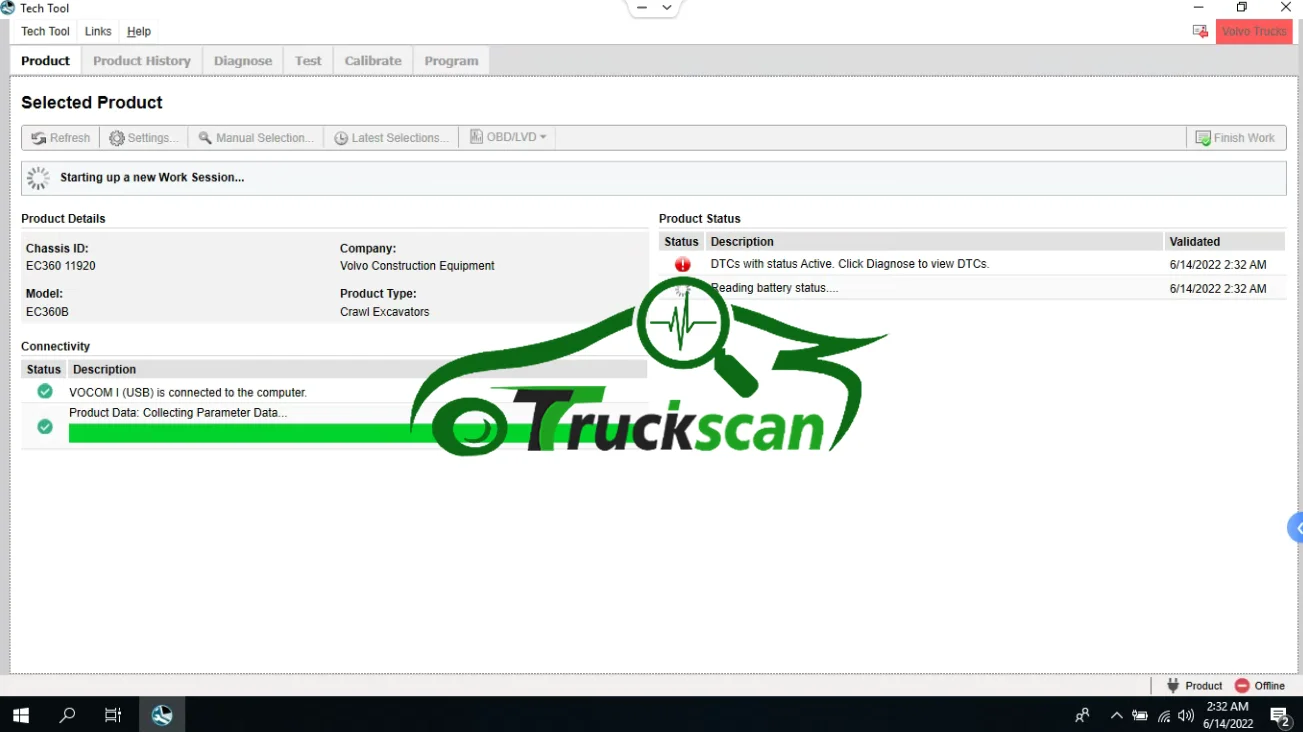
Task: Click the "Selected Product" heading
Action: coord(92,103)
